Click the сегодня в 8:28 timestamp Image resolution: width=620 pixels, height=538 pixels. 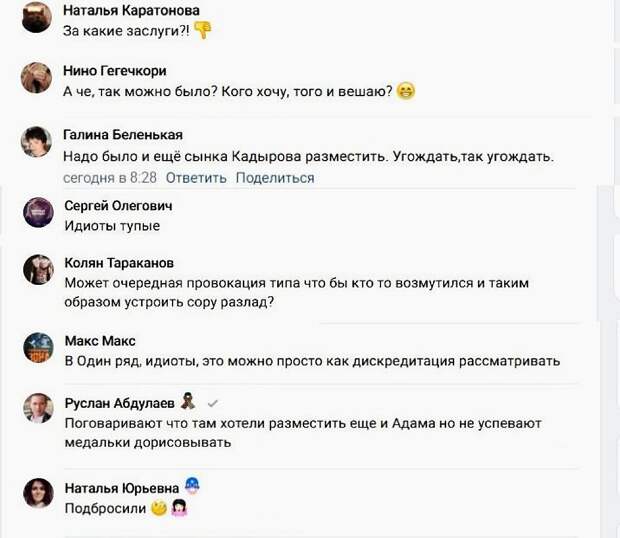point(110,178)
